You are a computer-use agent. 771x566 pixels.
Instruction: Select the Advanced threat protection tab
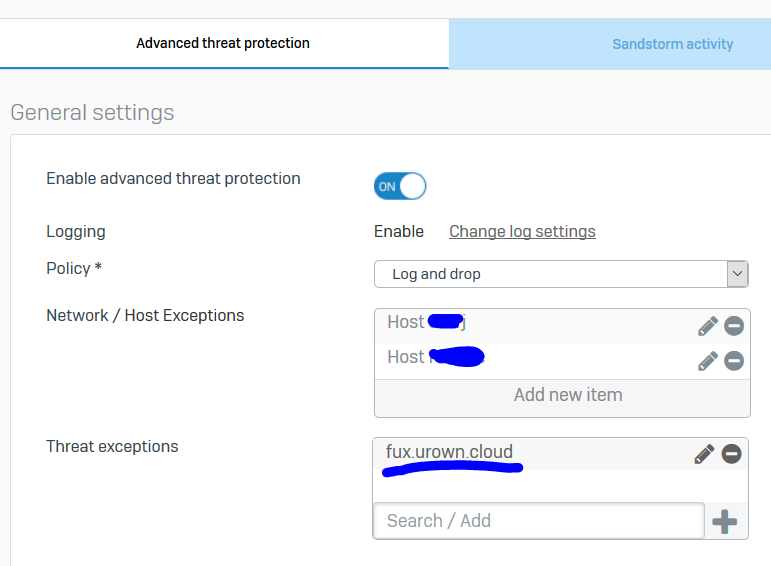click(x=223, y=43)
